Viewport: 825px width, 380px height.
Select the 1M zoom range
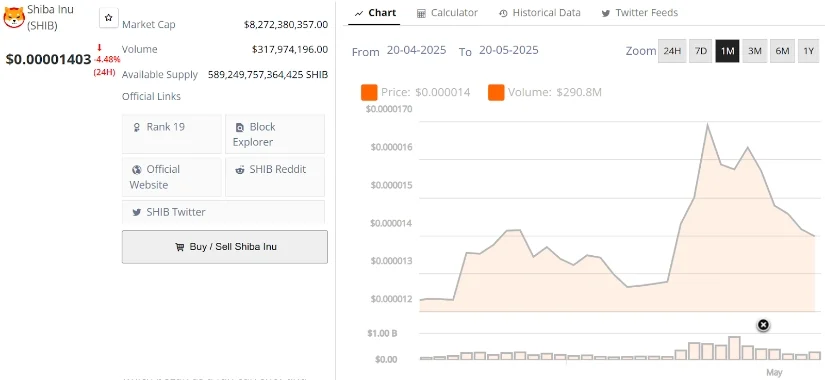point(727,51)
